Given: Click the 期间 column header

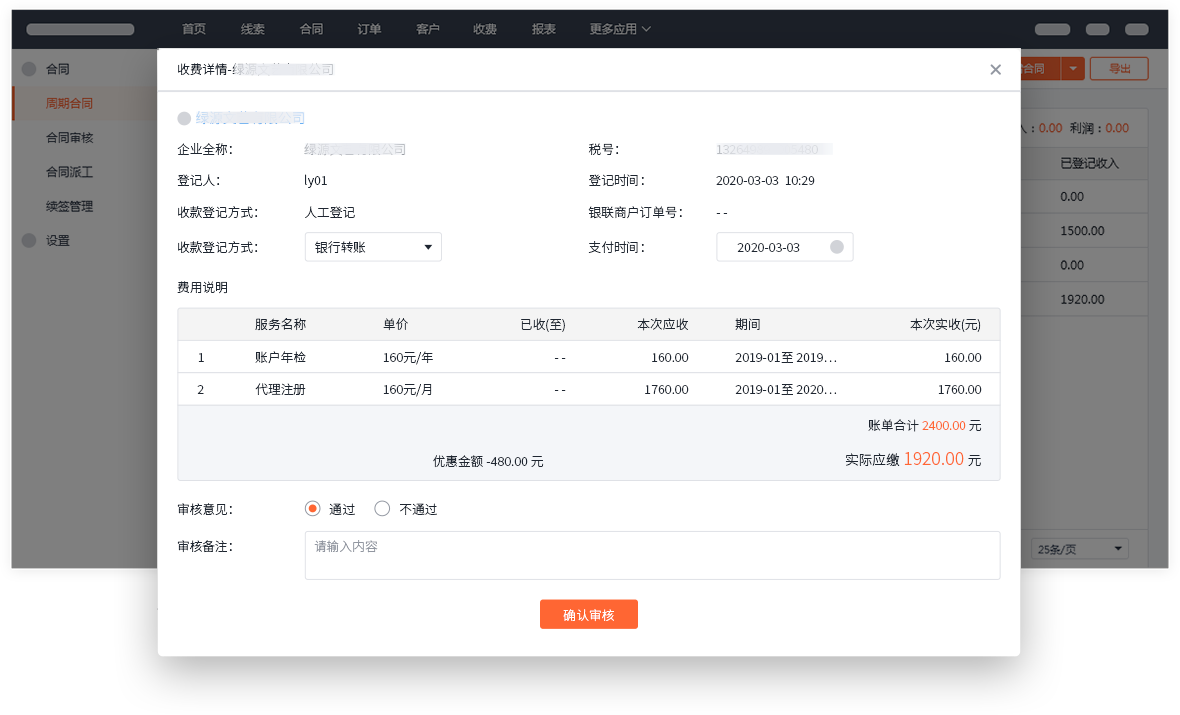Looking at the screenshot, I should coord(747,324).
